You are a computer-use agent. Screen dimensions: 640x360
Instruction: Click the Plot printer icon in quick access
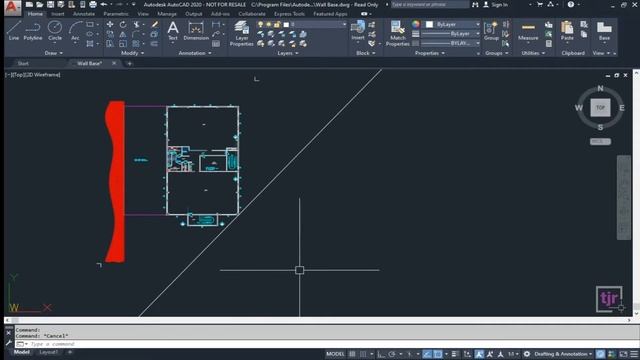tap(93, 4)
